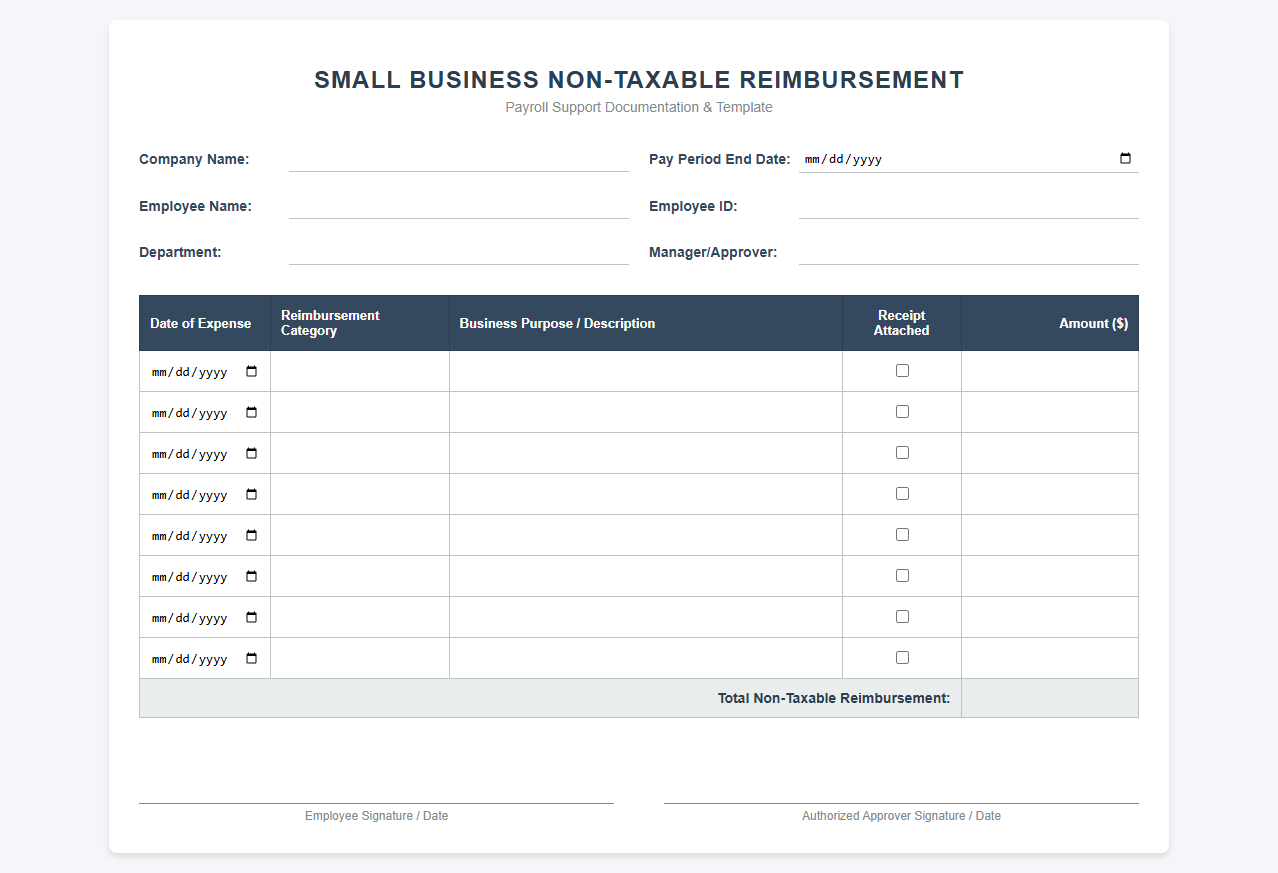Click the 'Receipt Attached' column header
This screenshot has width=1278, height=873.
[x=902, y=323]
